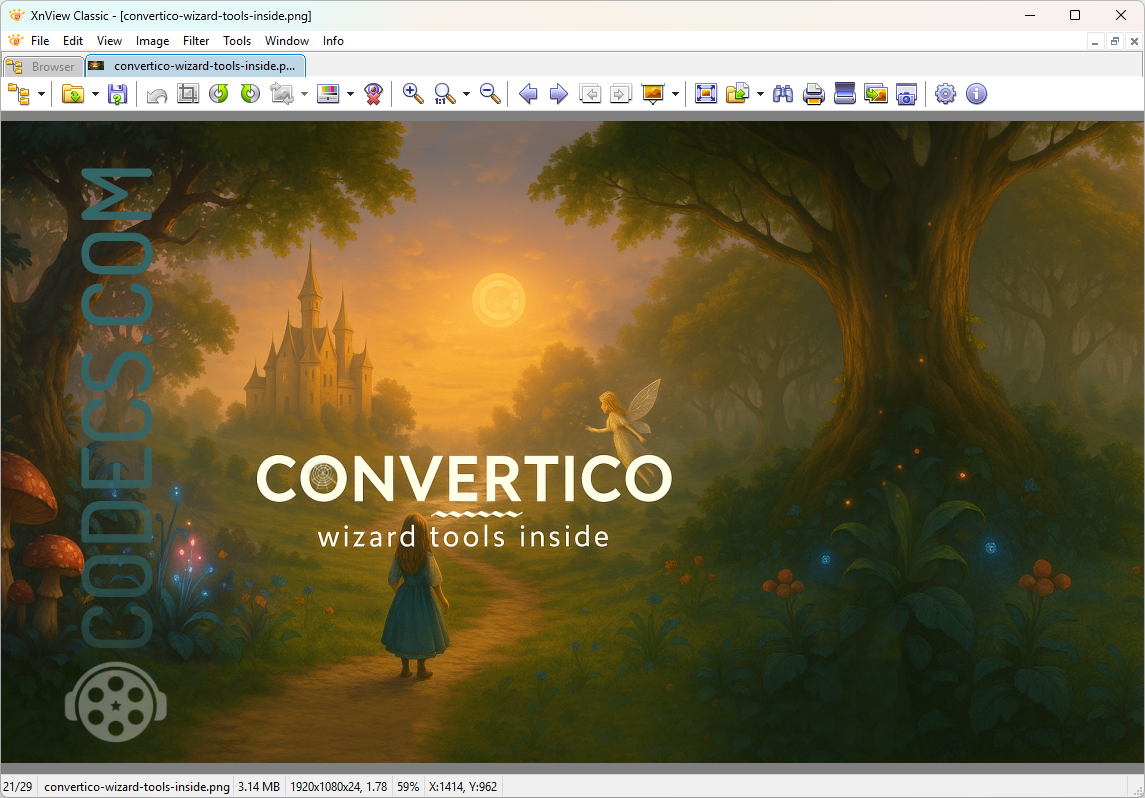Click the displayed CONVERTICO image
1145x798 pixels.
coord(572,442)
